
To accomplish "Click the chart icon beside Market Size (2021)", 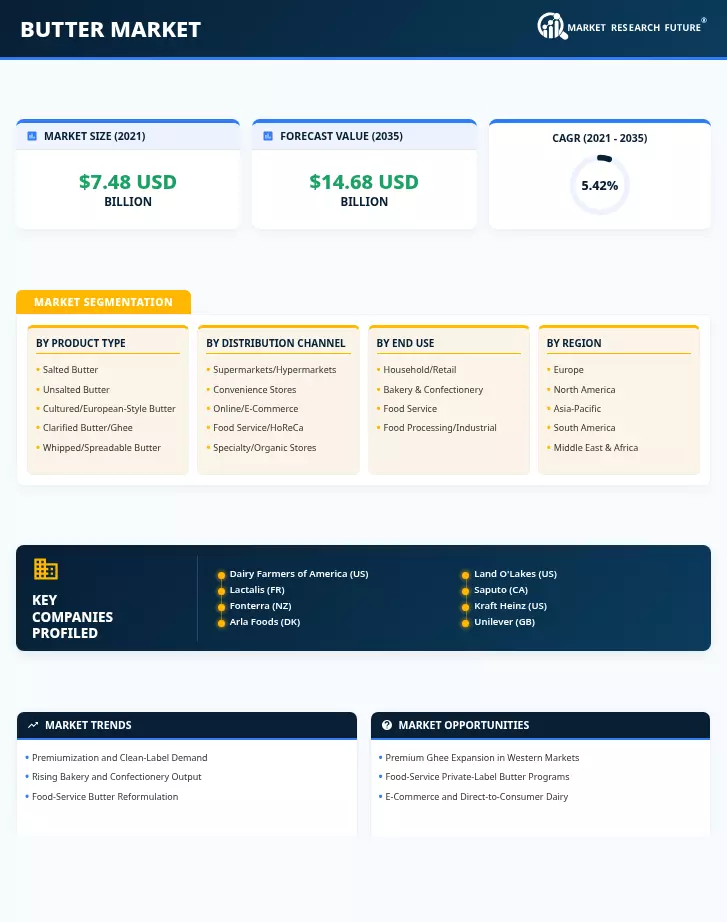I will point(32,136).
